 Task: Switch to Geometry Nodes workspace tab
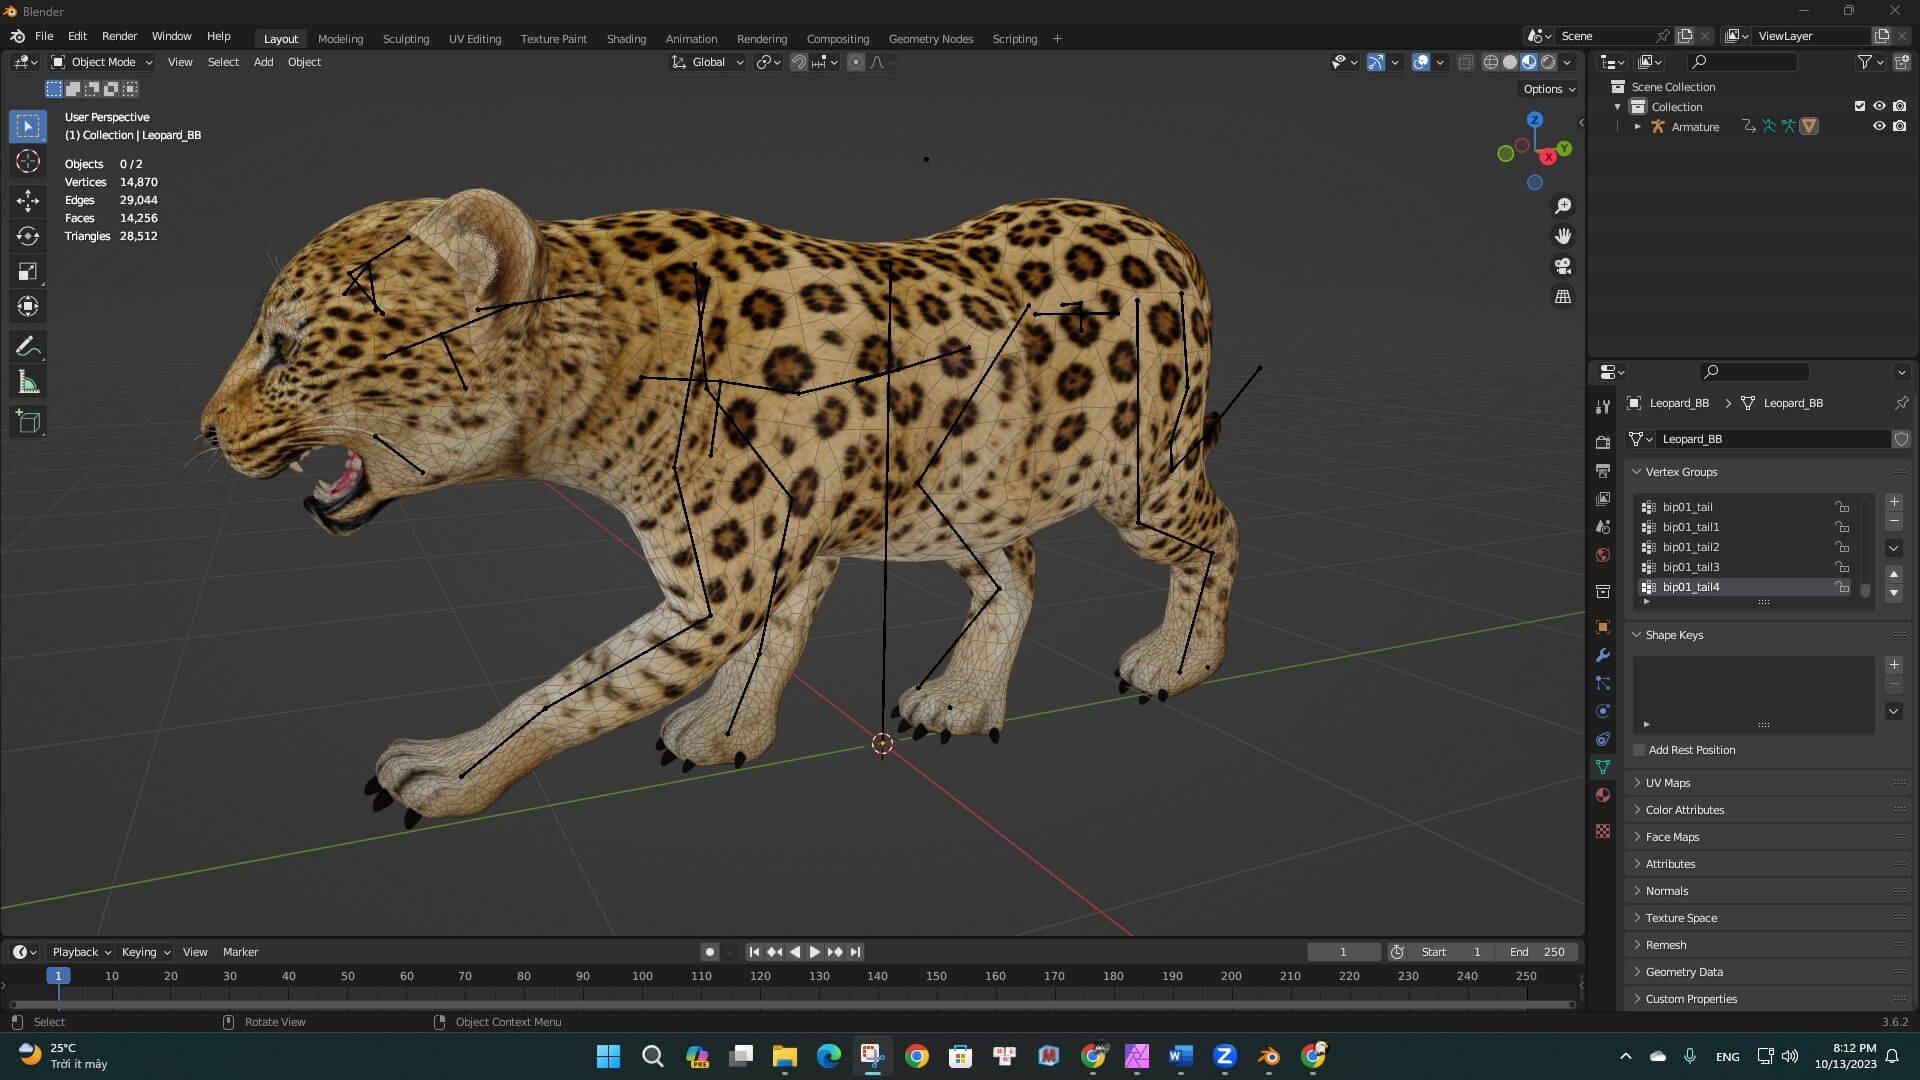pos(930,39)
